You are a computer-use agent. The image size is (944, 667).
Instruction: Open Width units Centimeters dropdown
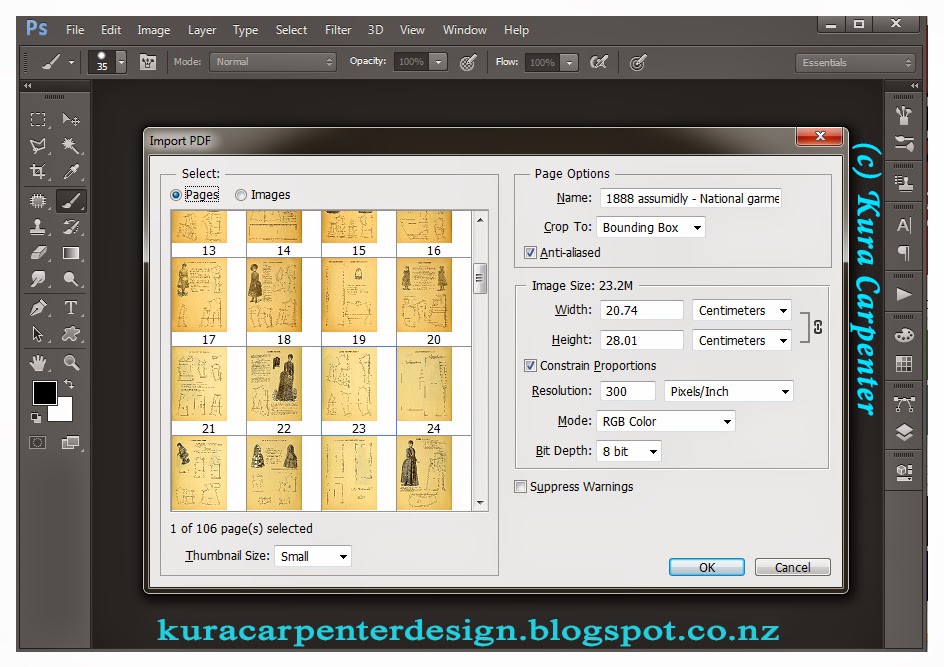tap(742, 311)
